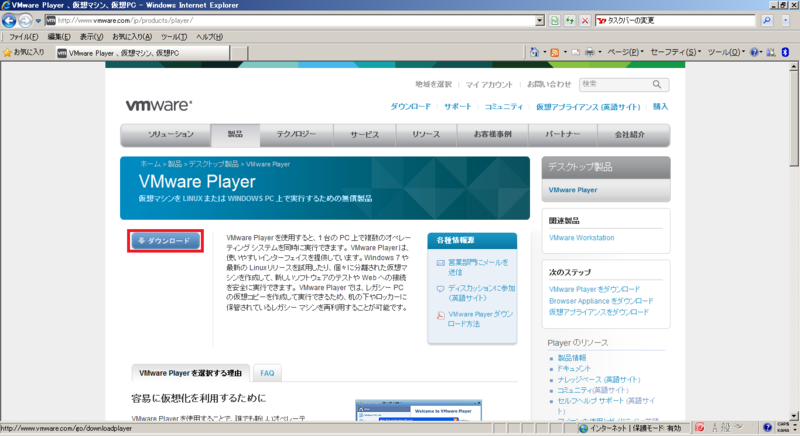Click the vmware logo on the page
This screenshot has width=800, height=436.
159,105
